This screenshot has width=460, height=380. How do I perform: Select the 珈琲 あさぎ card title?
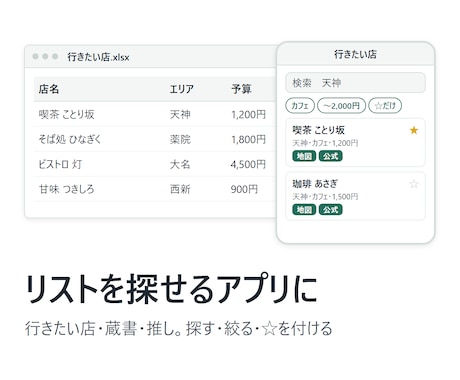(x=315, y=184)
